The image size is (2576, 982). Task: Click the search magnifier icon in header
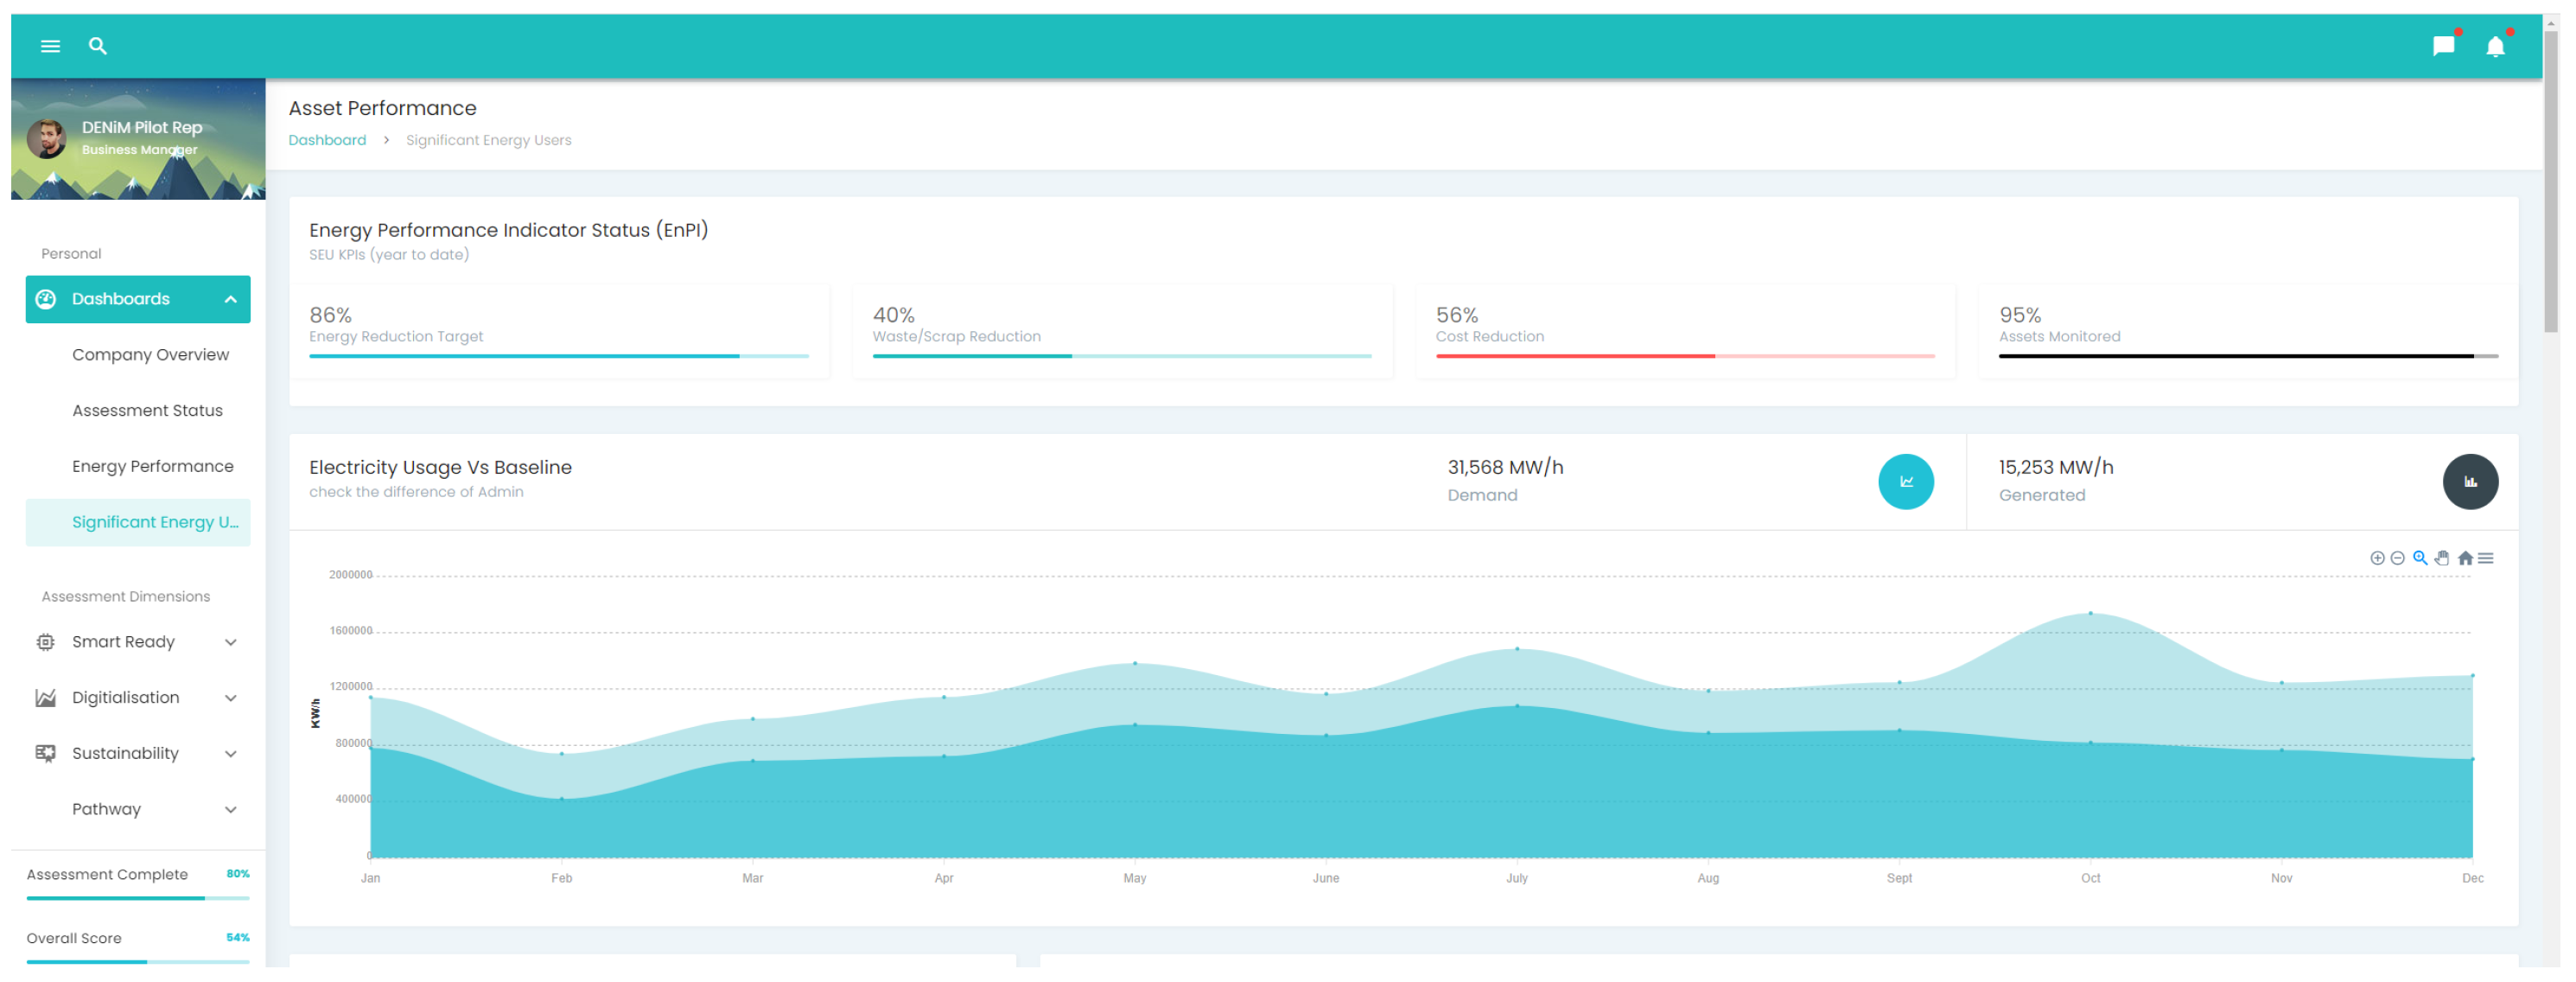click(97, 46)
